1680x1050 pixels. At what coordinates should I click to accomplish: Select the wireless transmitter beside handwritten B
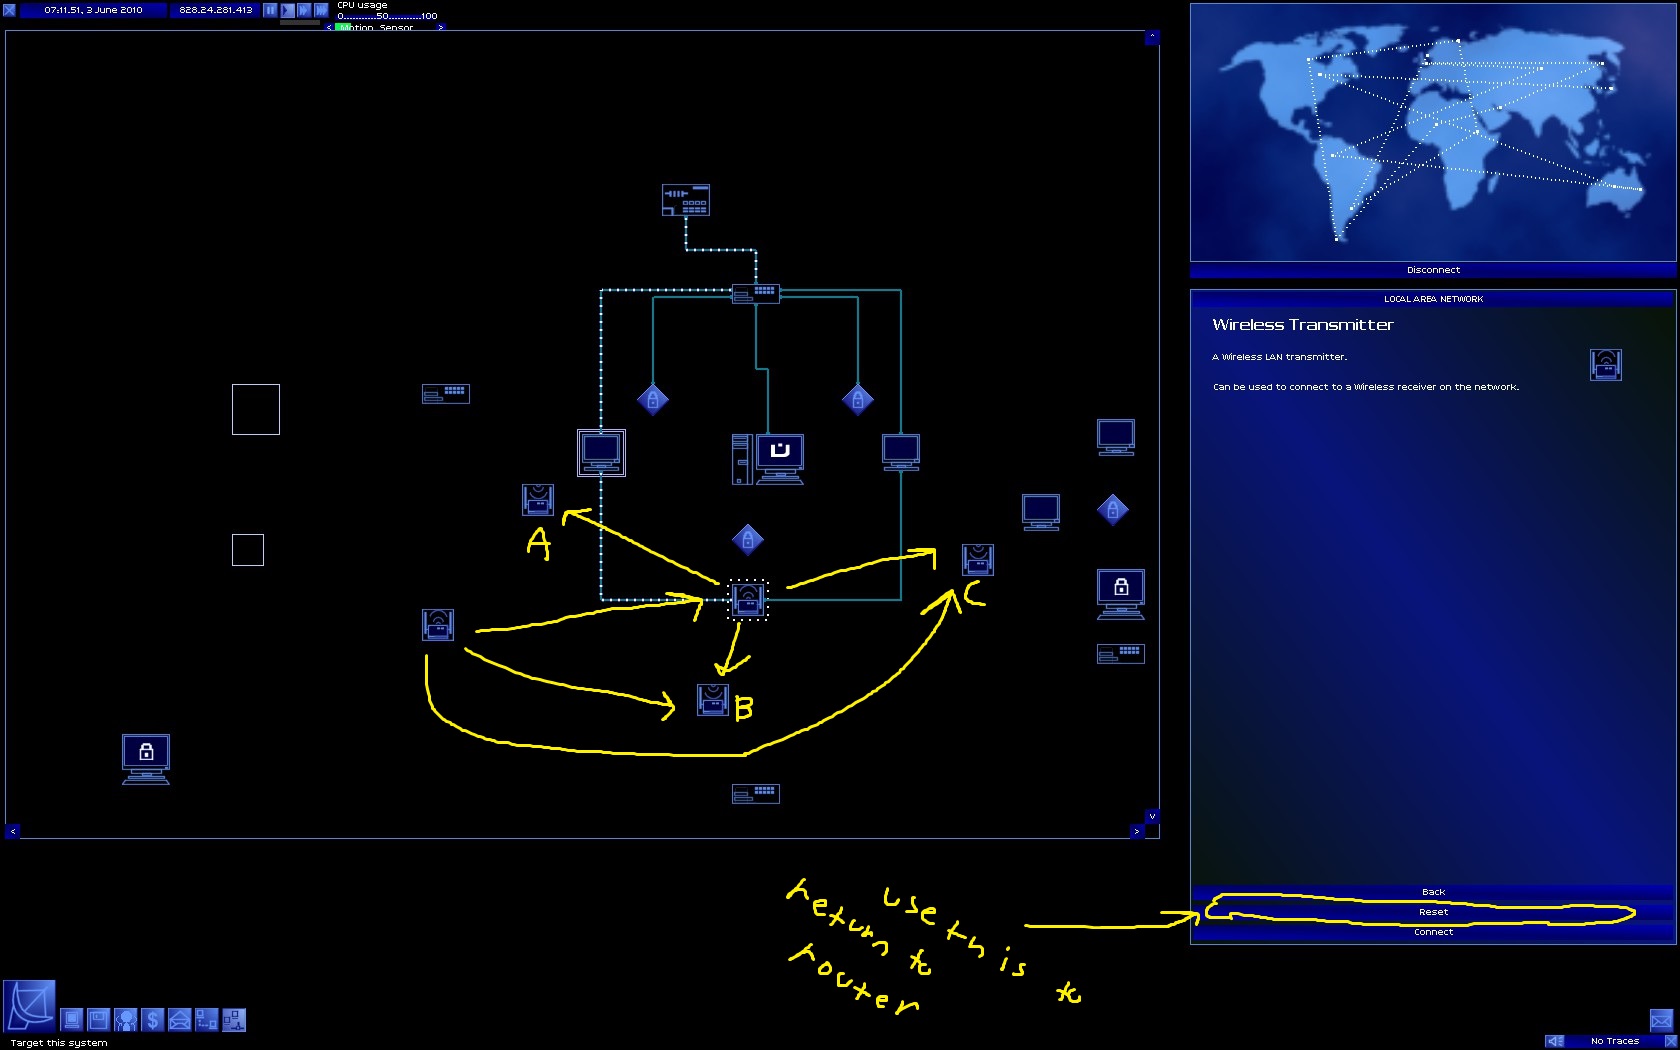click(713, 700)
